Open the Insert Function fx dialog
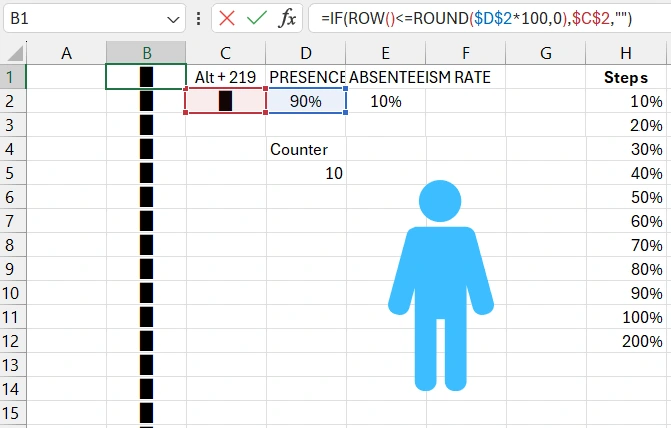The height and width of the screenshot is (428, 671). point(287,18)
